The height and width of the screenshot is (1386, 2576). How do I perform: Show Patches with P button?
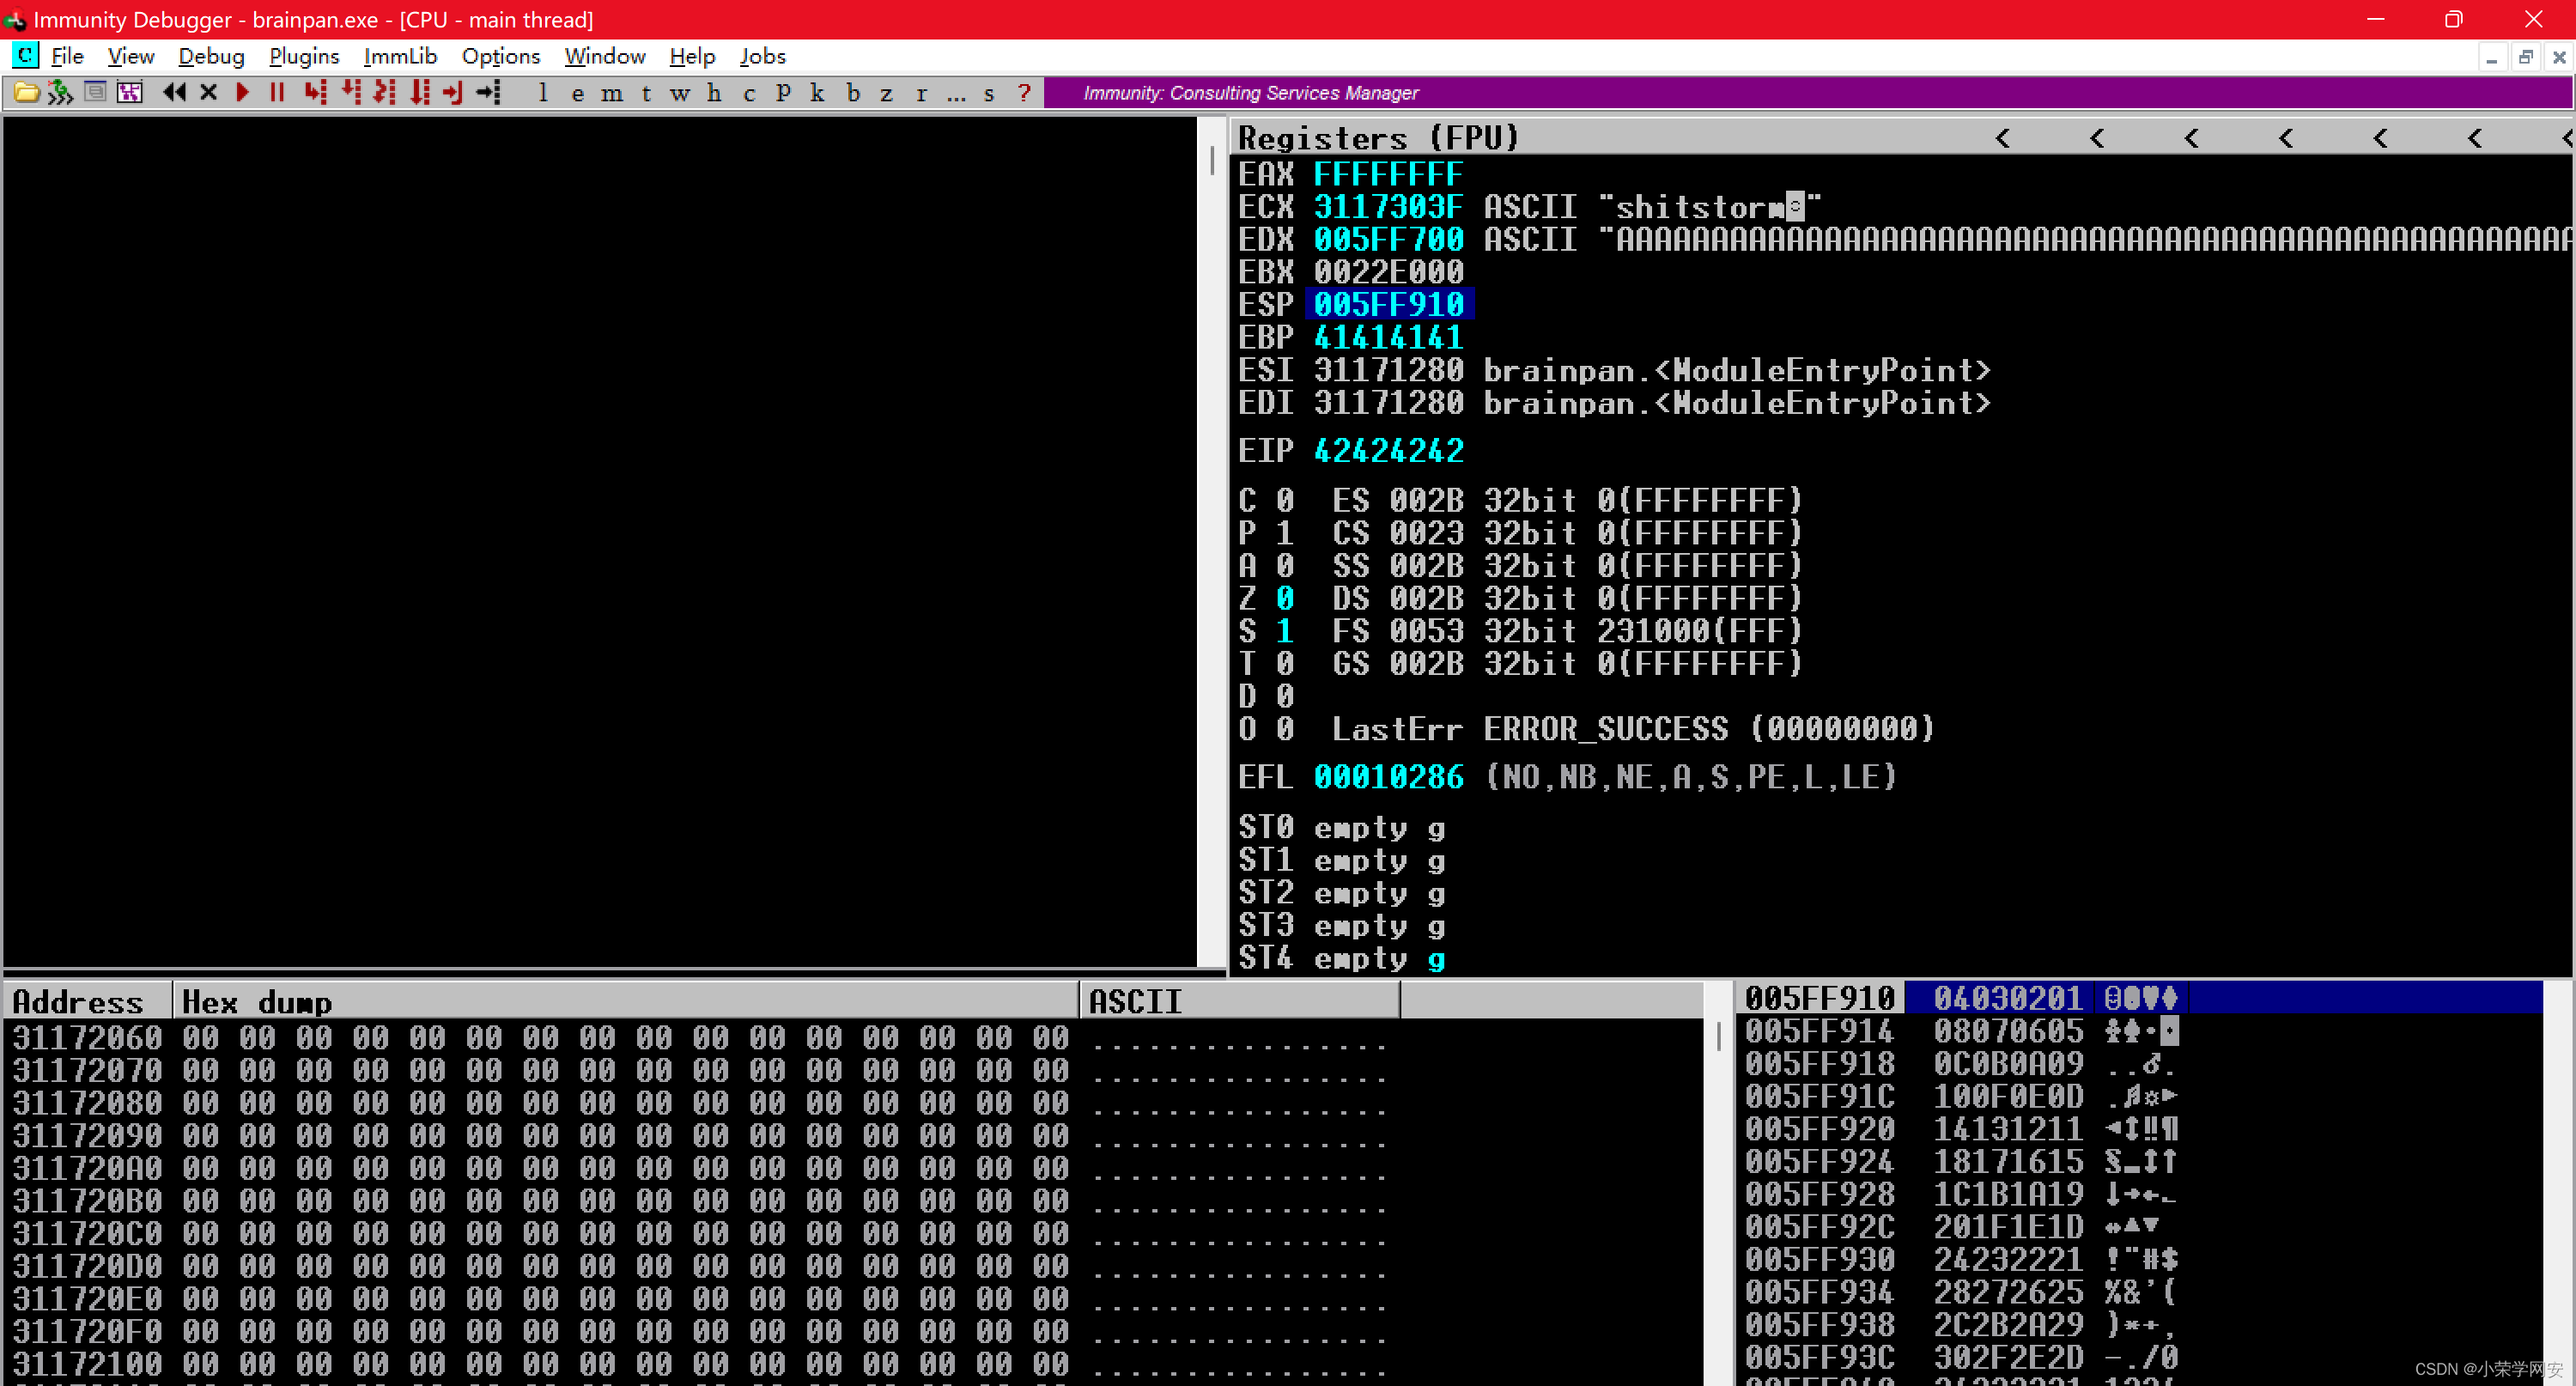pos(783,93)
